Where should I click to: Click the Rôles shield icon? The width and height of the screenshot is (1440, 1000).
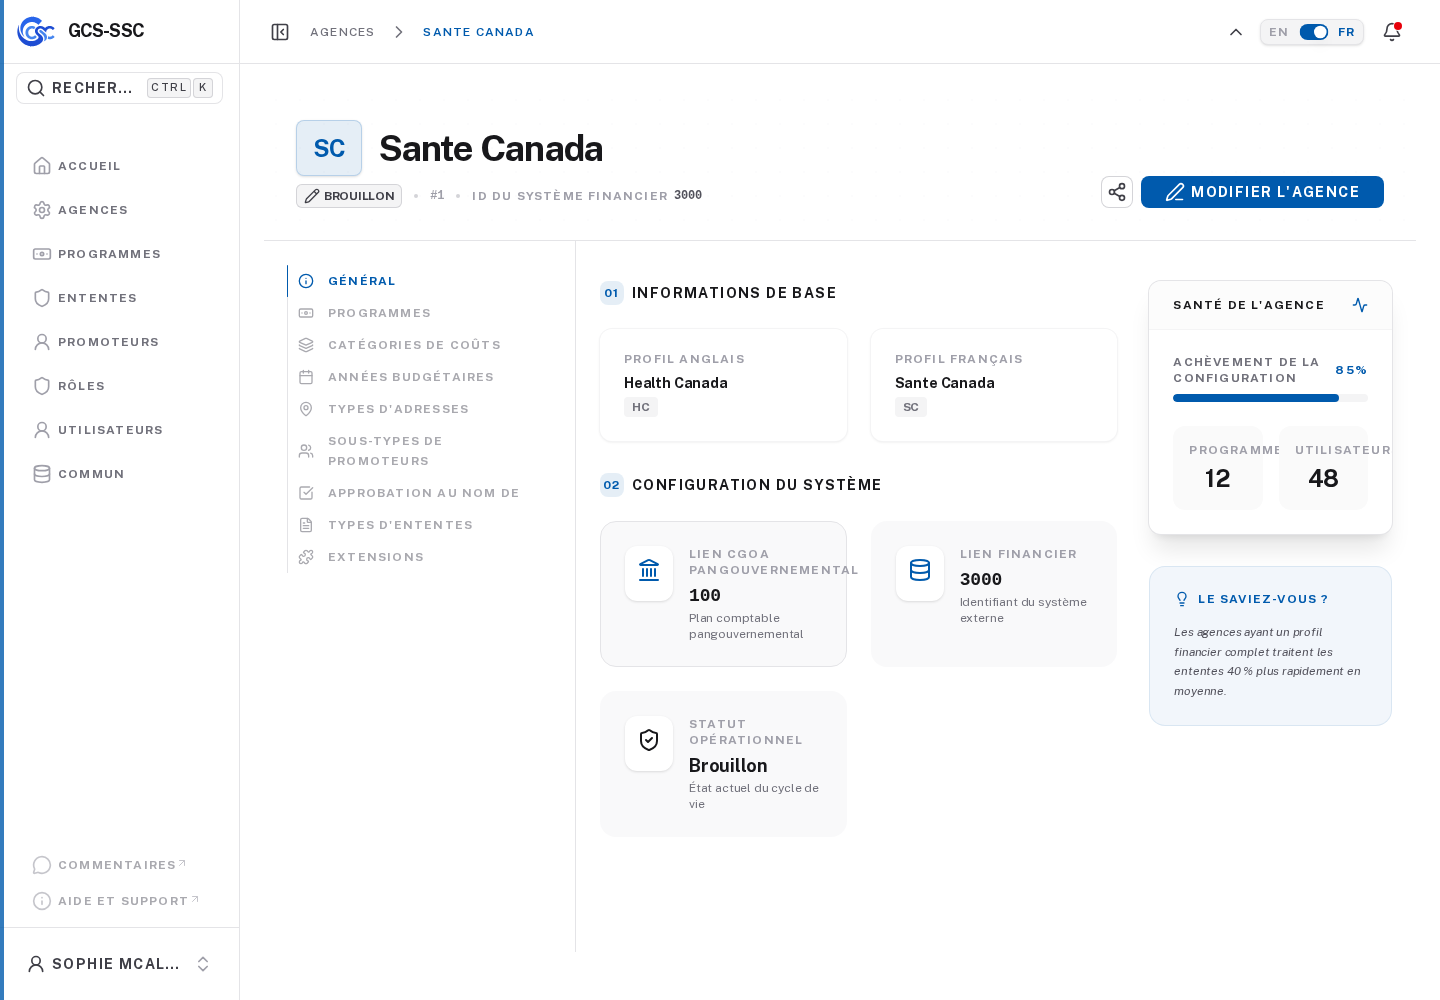42,386
